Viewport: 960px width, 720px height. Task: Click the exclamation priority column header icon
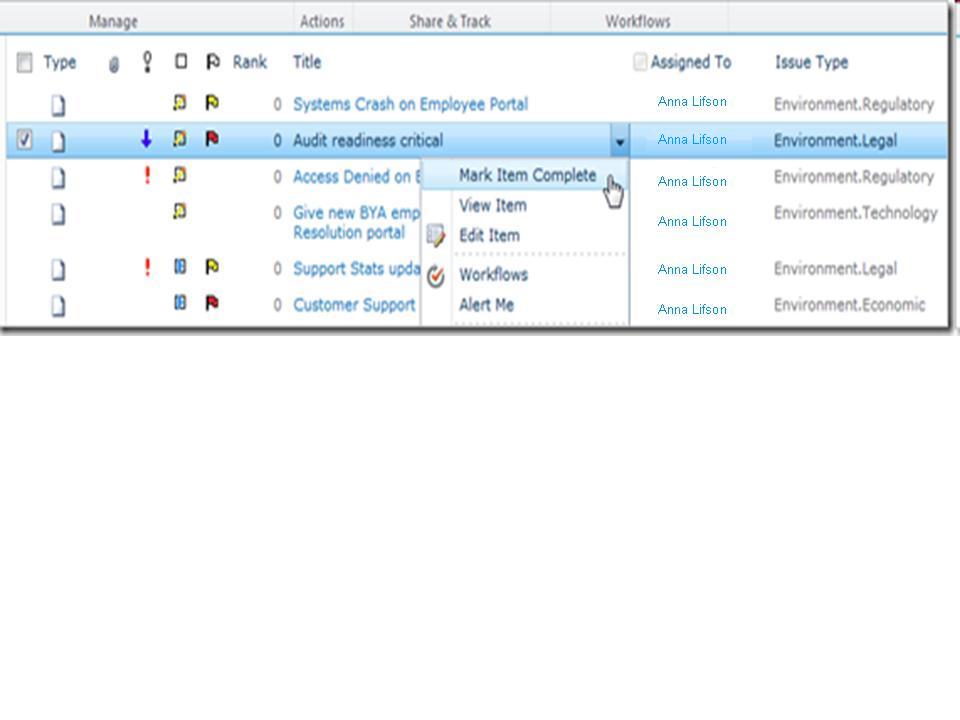(x=146, y=62)
